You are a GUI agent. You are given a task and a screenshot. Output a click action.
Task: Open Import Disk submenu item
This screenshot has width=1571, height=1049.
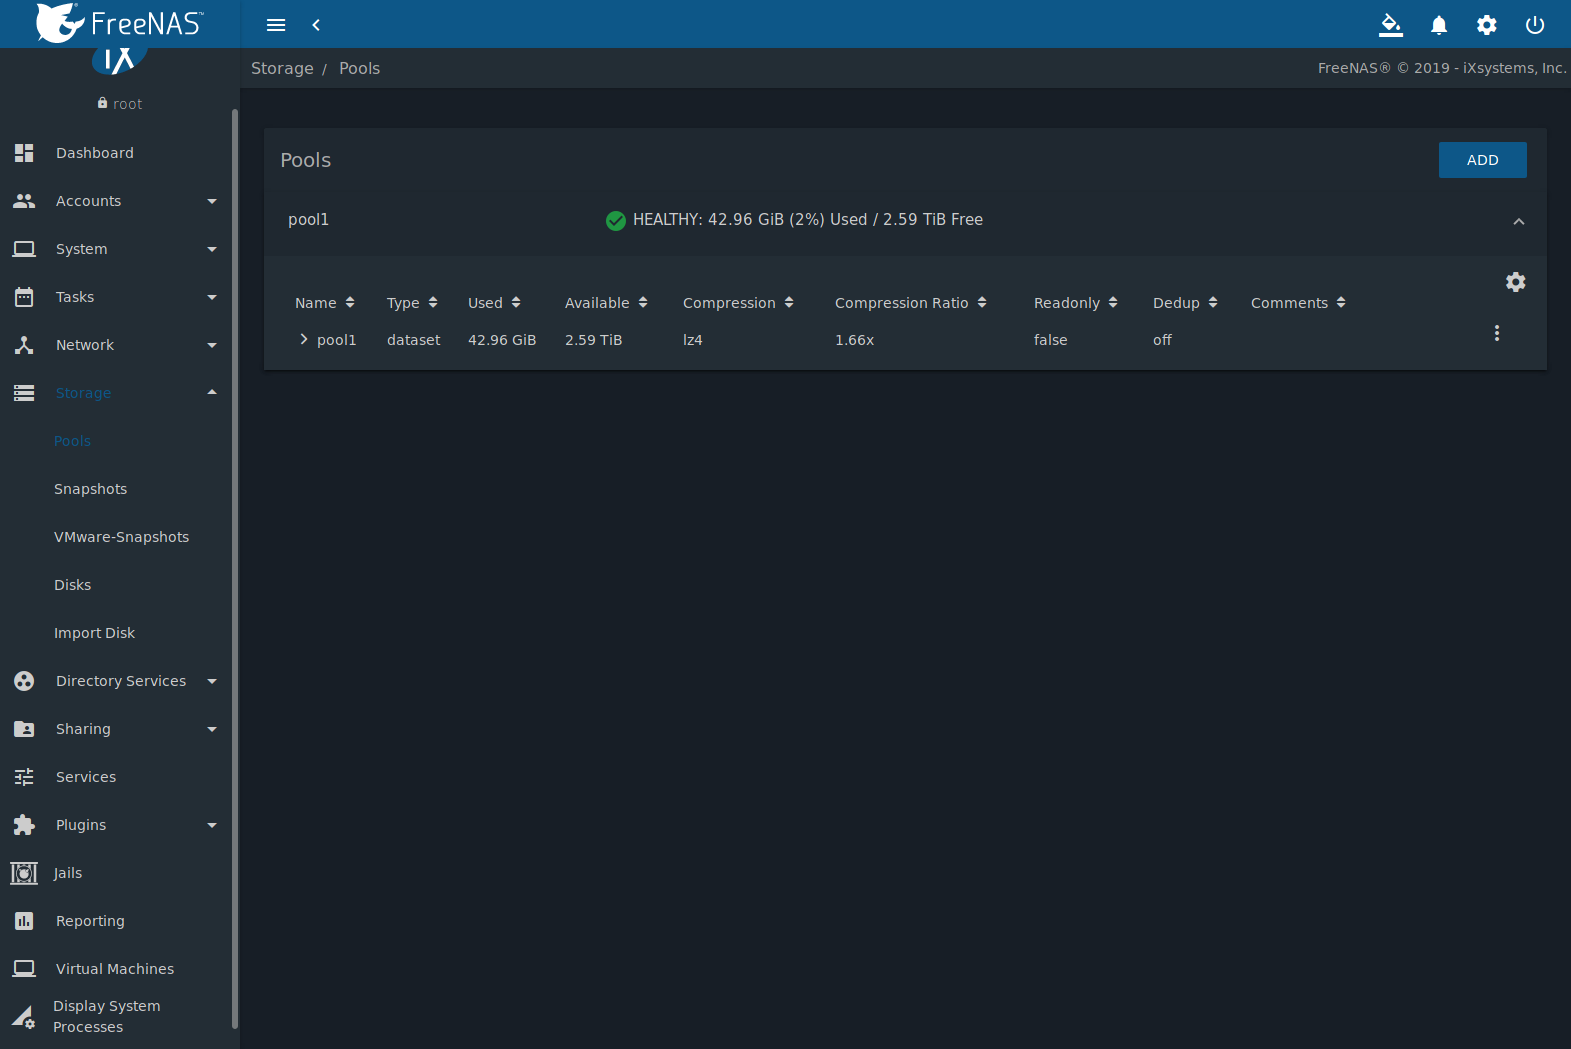[95, 633]
